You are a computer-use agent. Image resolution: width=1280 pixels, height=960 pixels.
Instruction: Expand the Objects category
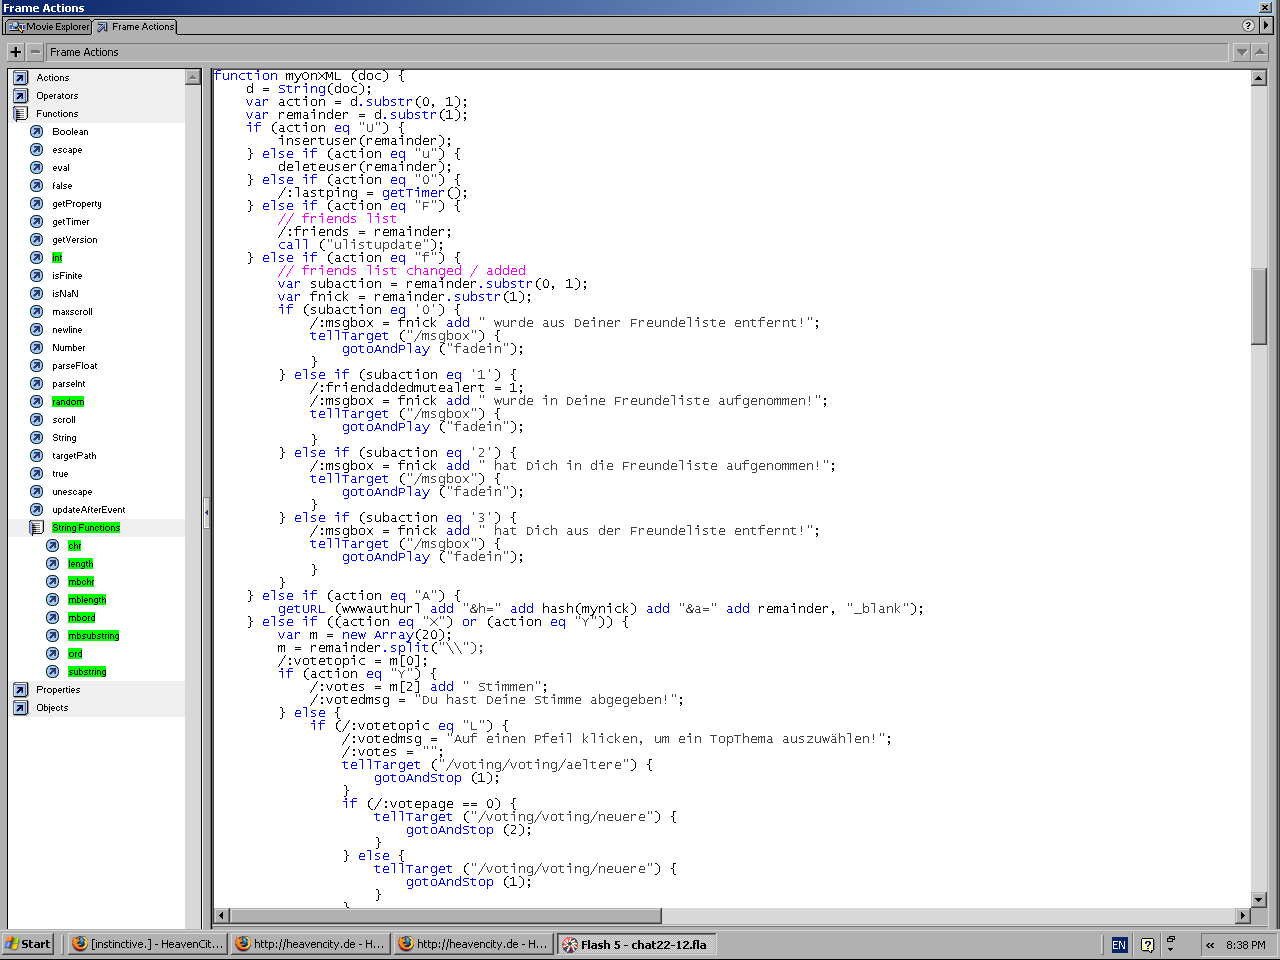click(20, 708)
